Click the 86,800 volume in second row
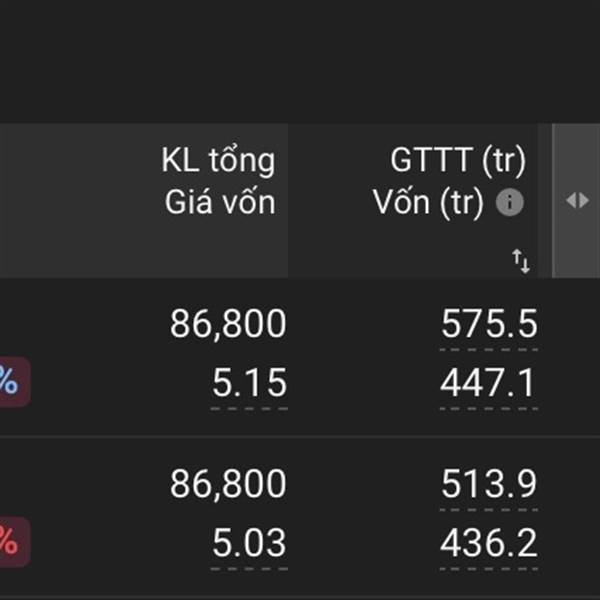Screen dimensions: 600x600 (228, 484)
